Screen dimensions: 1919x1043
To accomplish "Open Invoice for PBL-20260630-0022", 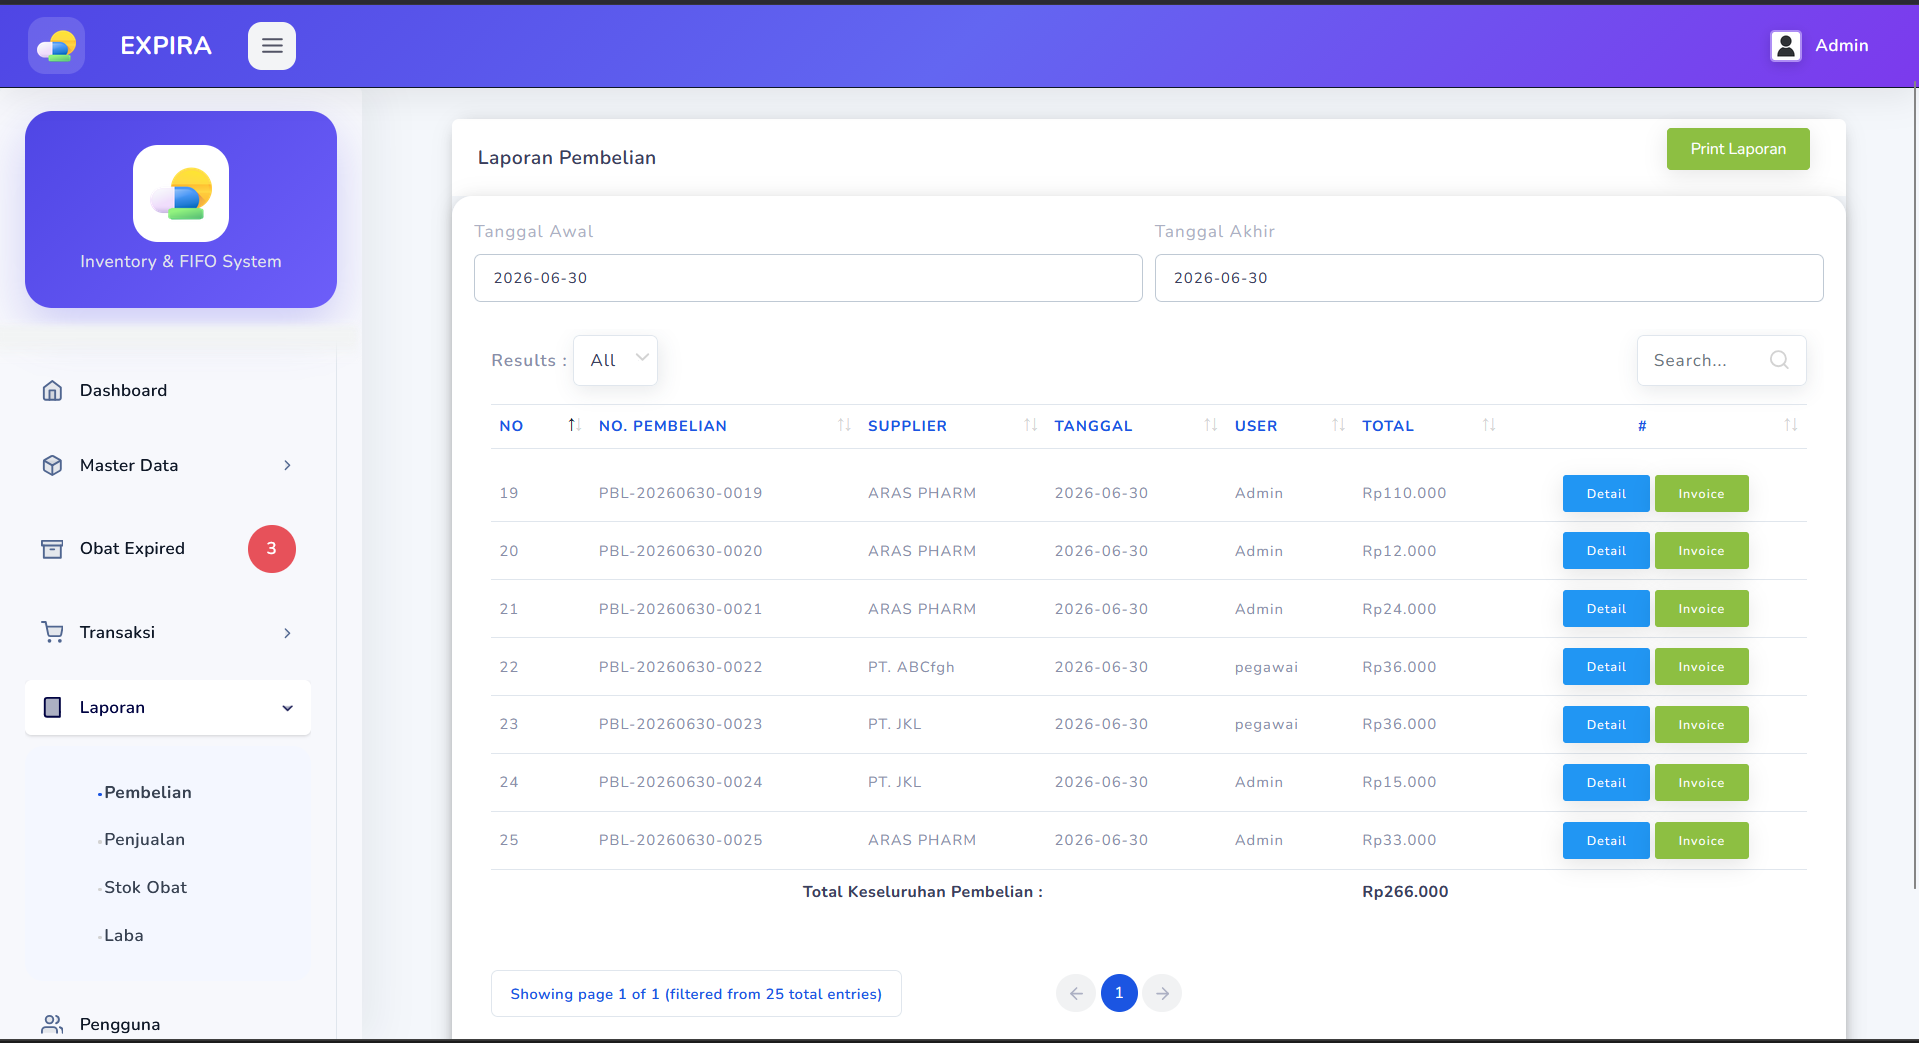I will [1701, 667].
